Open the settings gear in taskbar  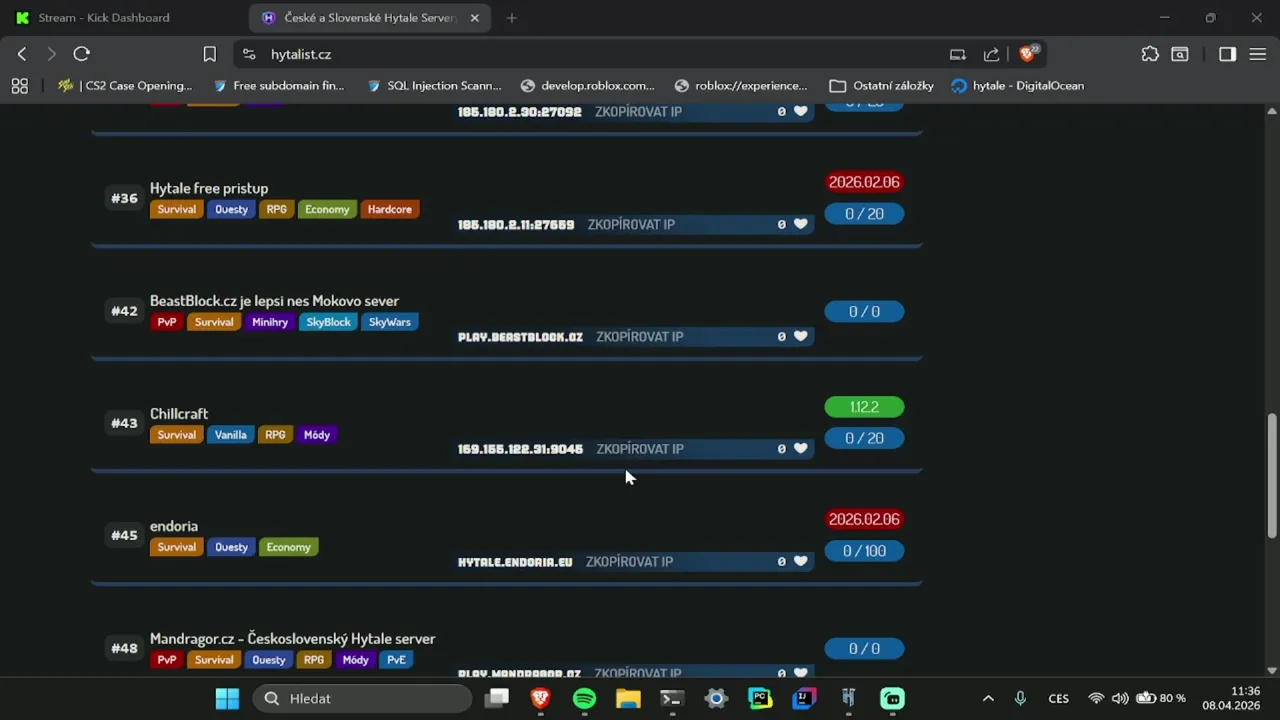coord(716,698)
